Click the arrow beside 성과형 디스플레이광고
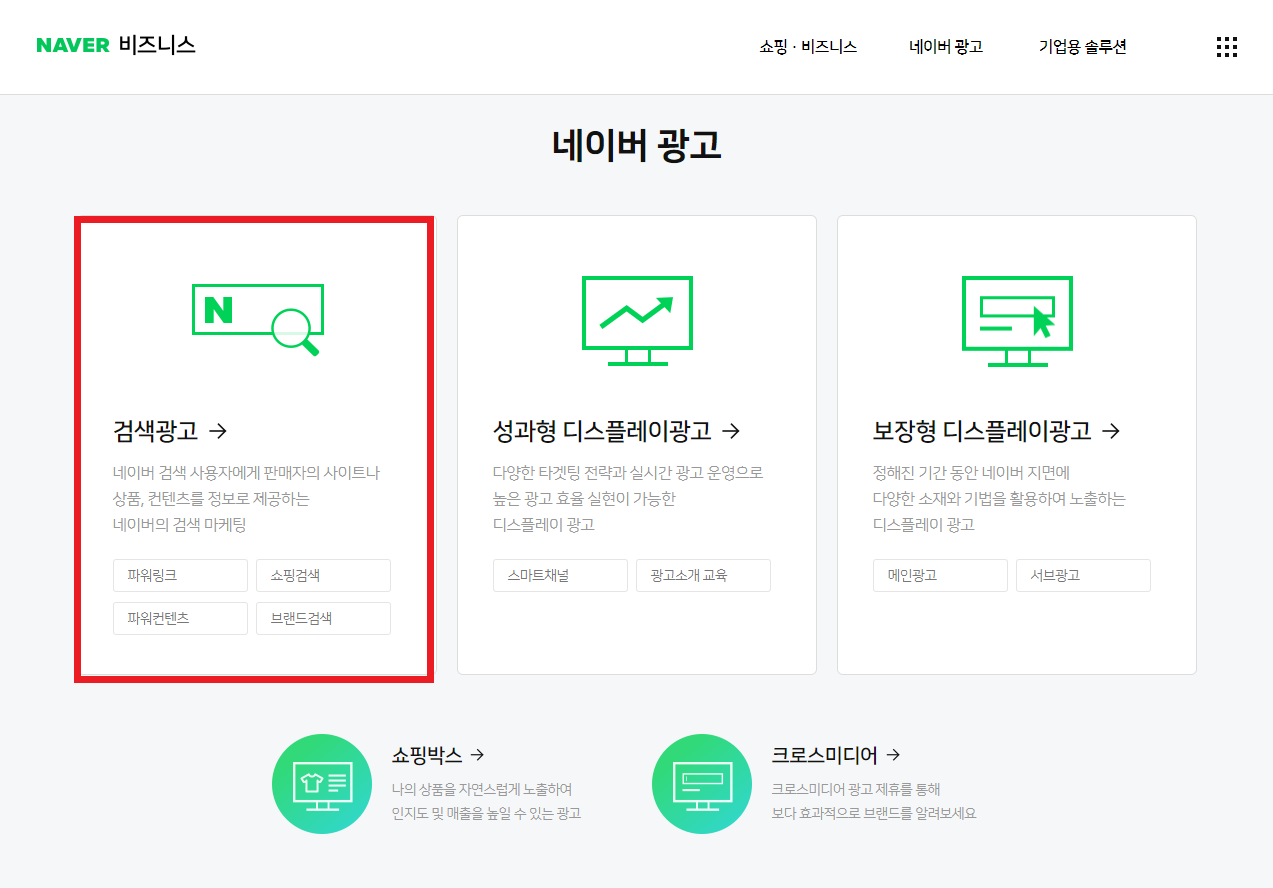Screen dimensions: 1273x888 [733, 431]
